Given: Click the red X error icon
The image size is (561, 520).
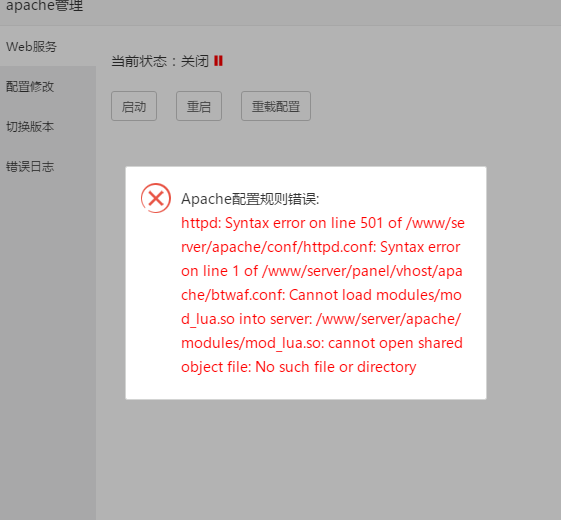Looking at the screenshot, I should coord(156,198).
